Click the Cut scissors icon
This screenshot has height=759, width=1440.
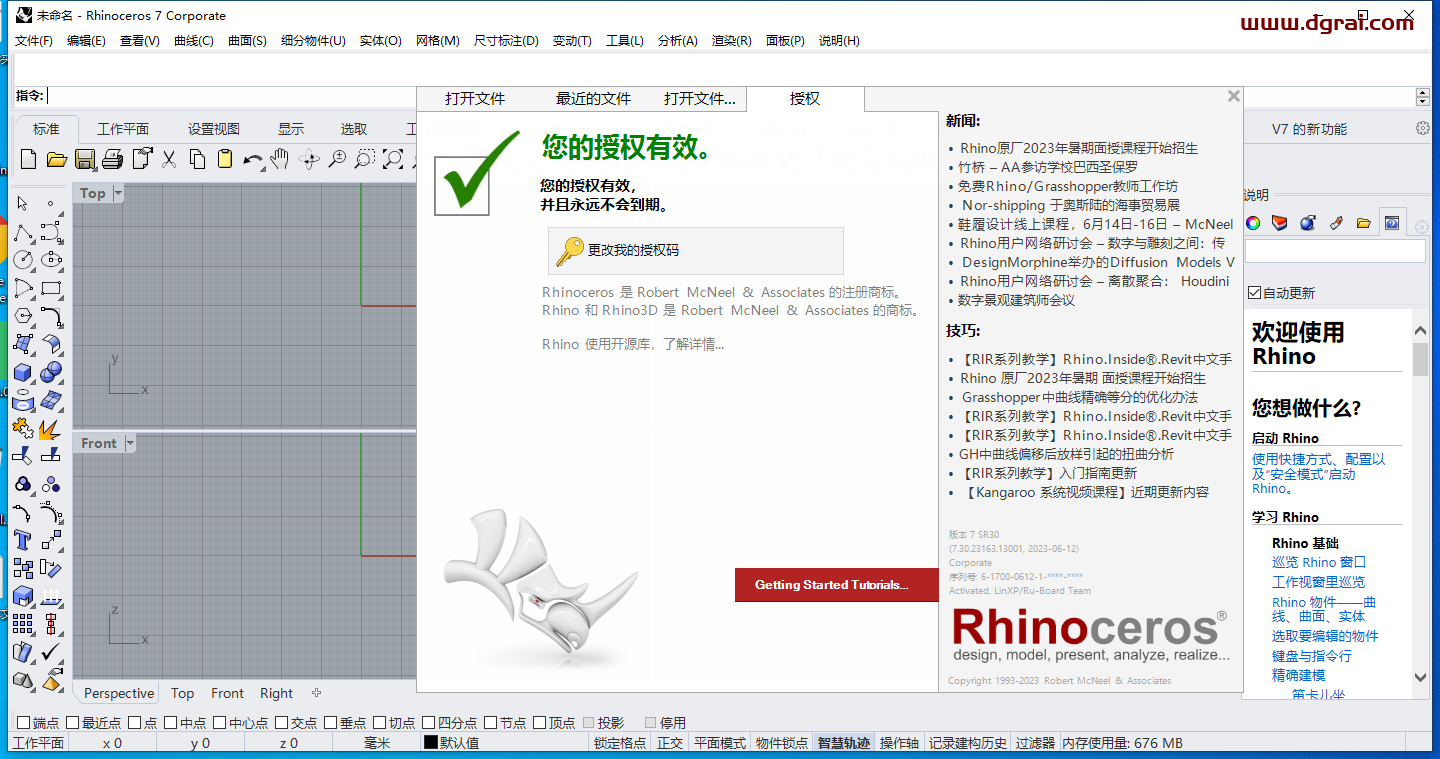click(169, 159)
